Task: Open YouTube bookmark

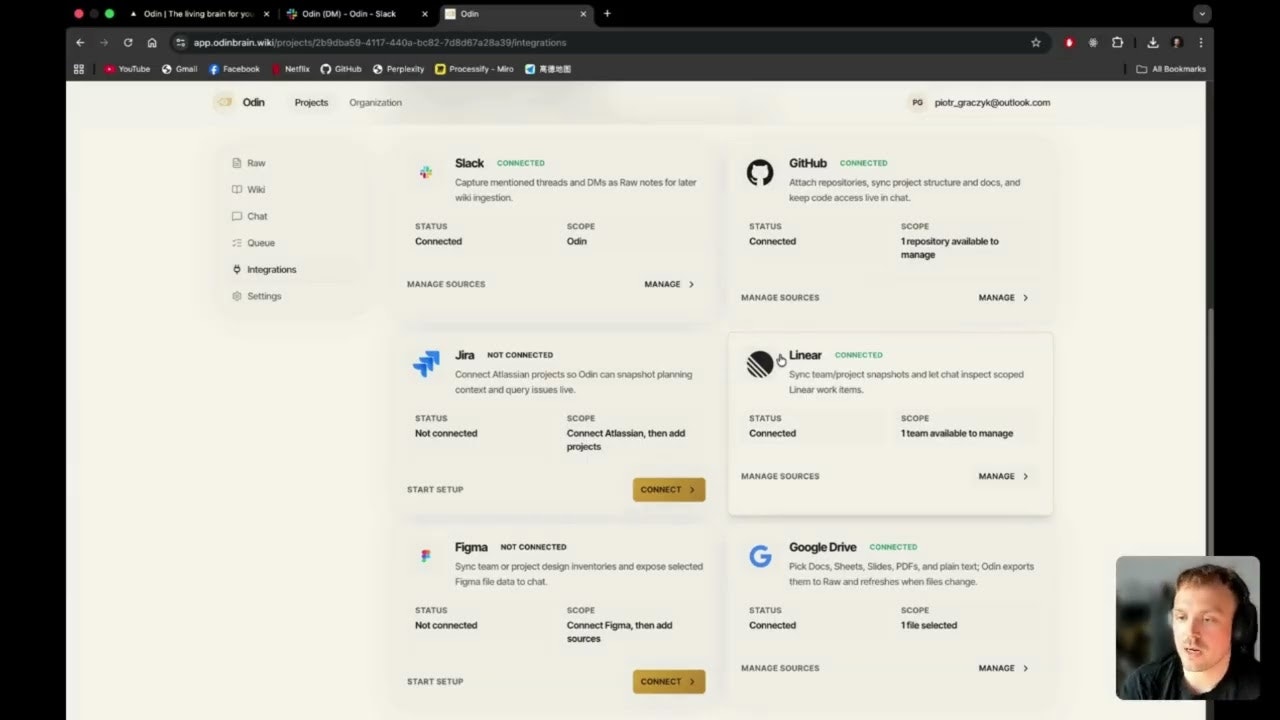Action: point(127,69)
